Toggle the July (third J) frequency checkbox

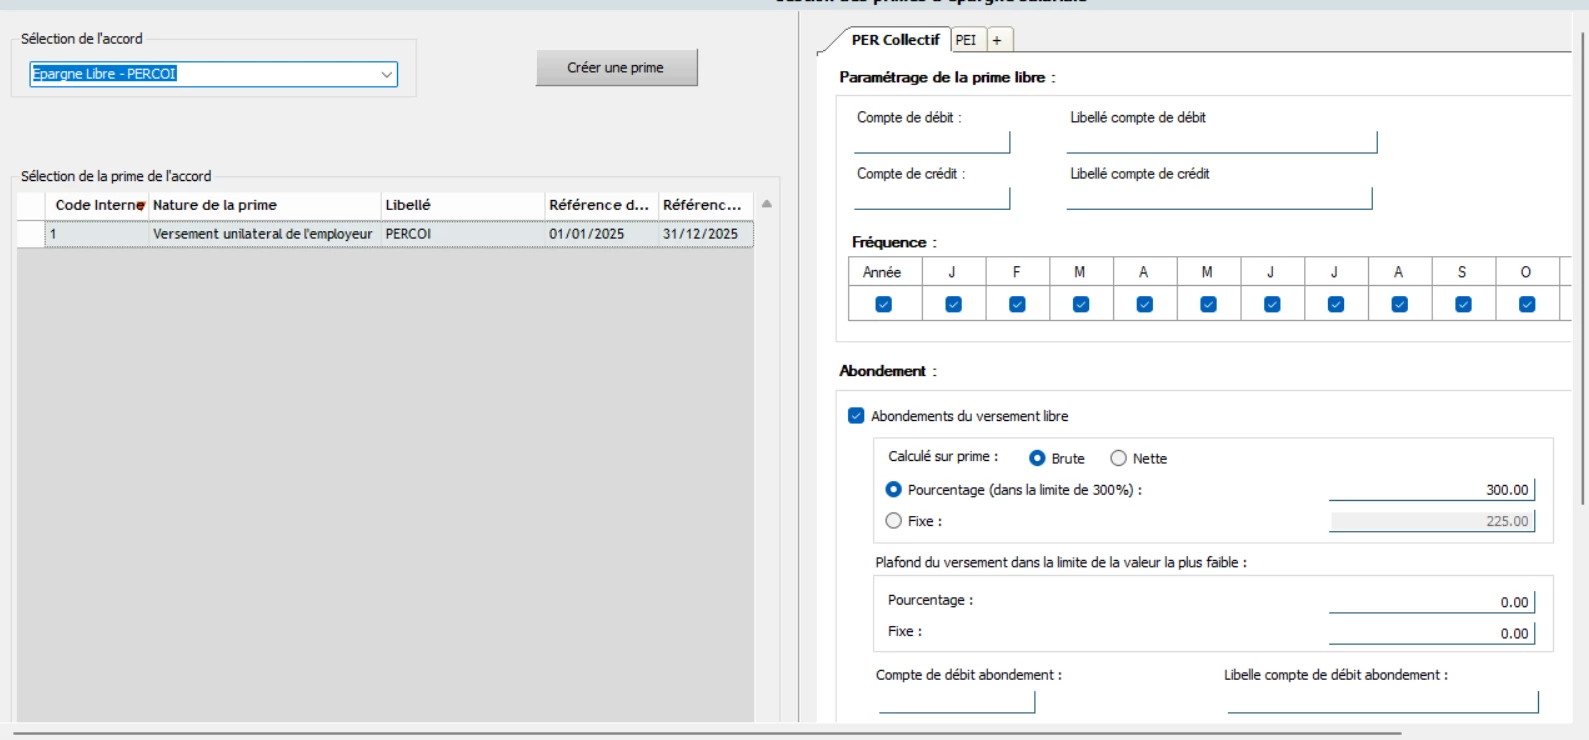1336,304
